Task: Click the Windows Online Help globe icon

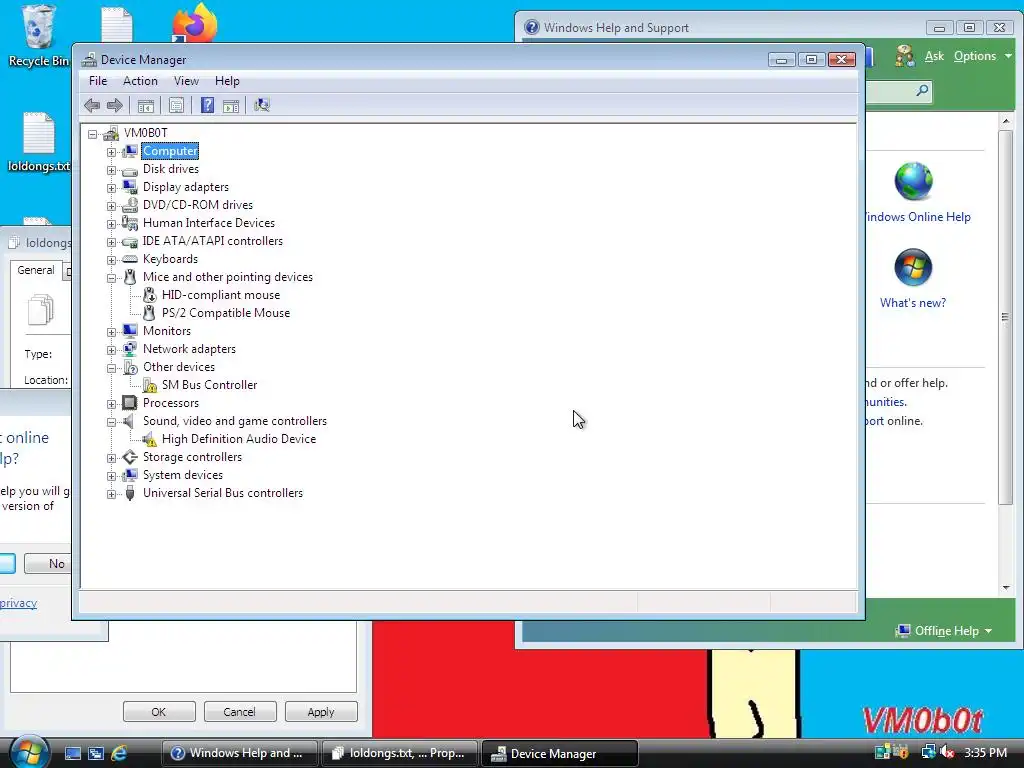Action: (x=913, y=182)
